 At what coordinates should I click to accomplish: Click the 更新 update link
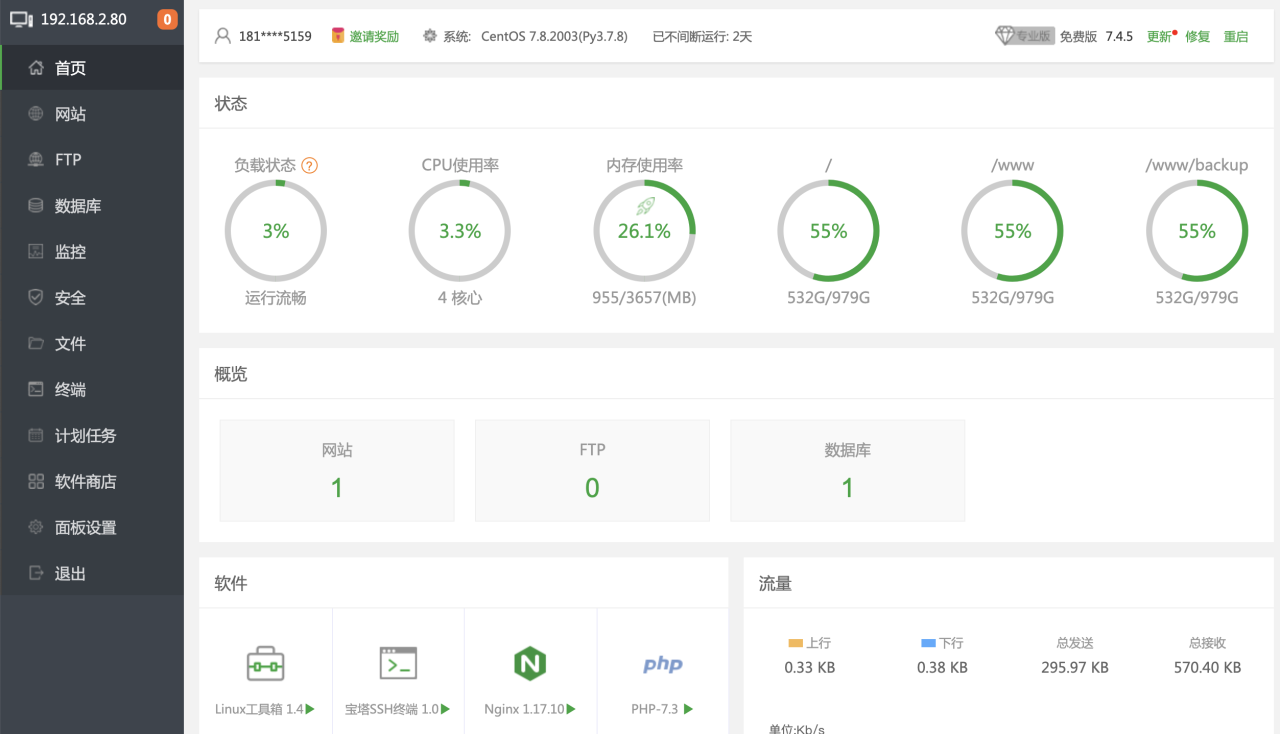(x=1158, y=36)
